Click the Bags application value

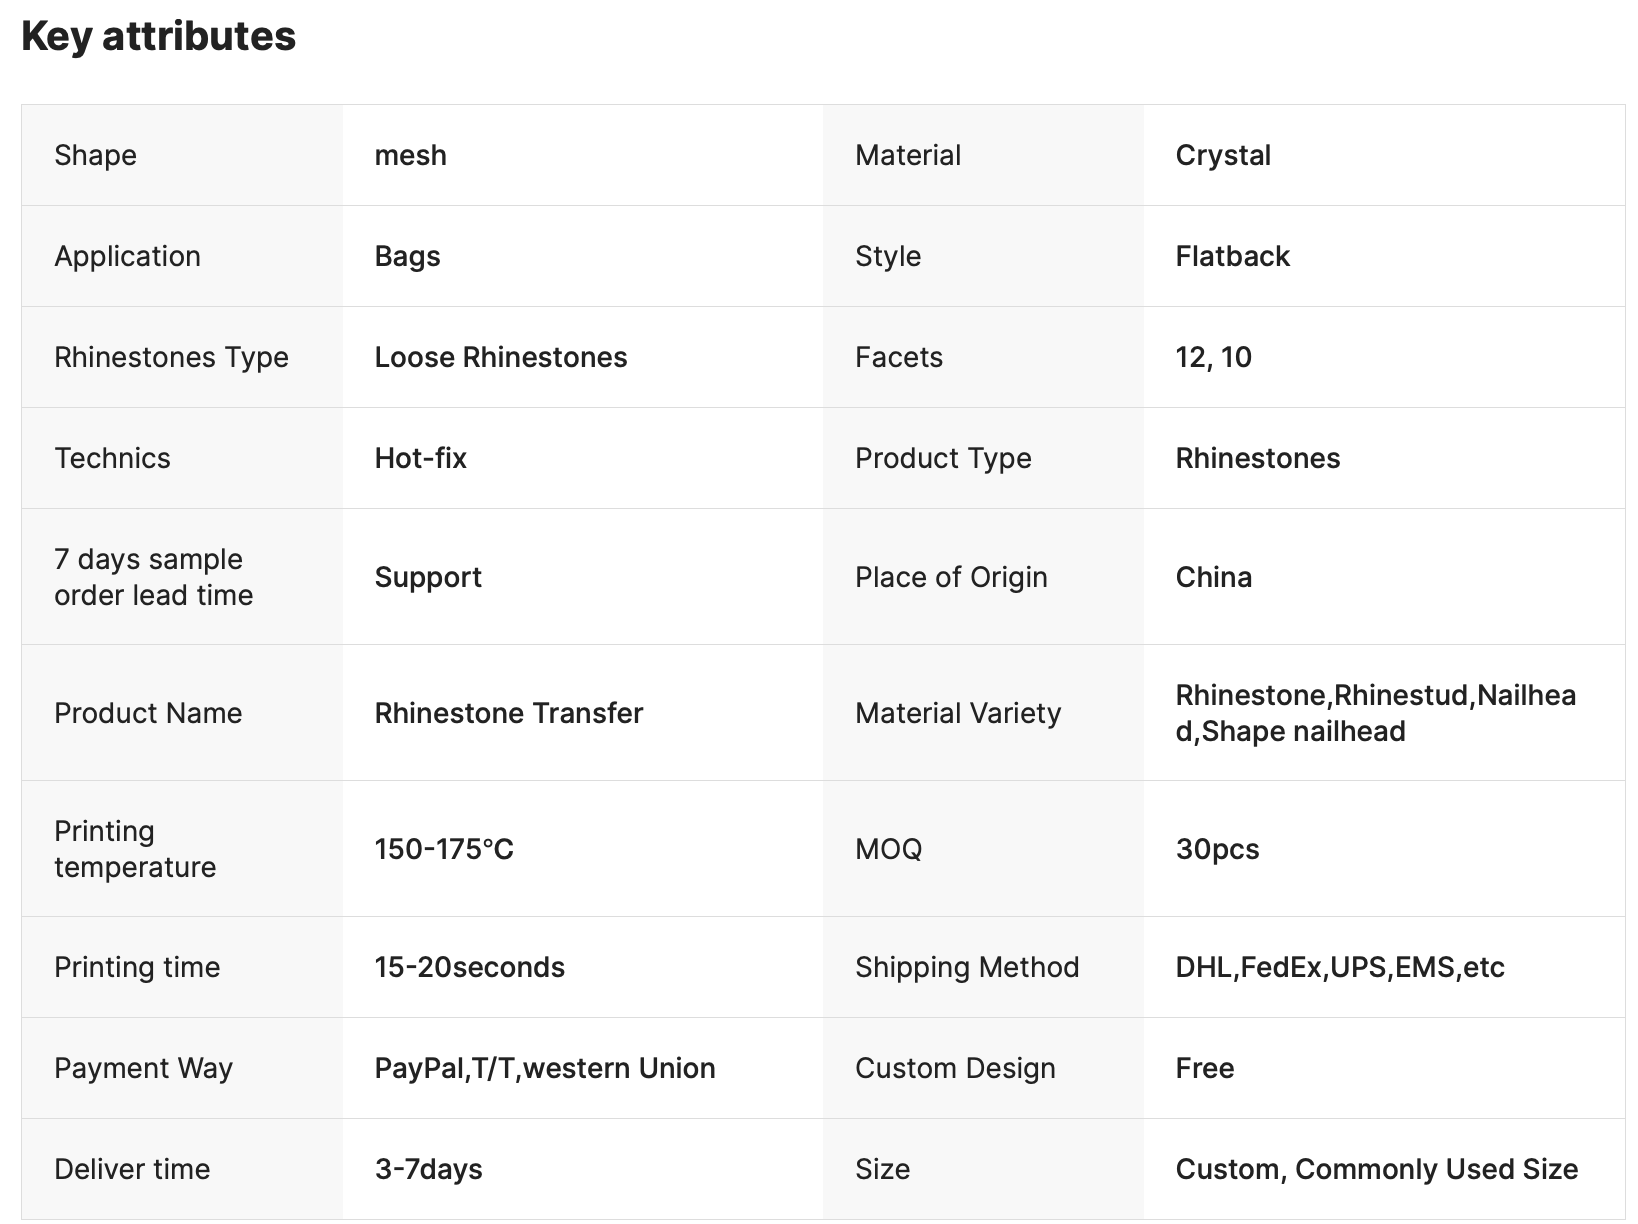click(x=407, y=256)
